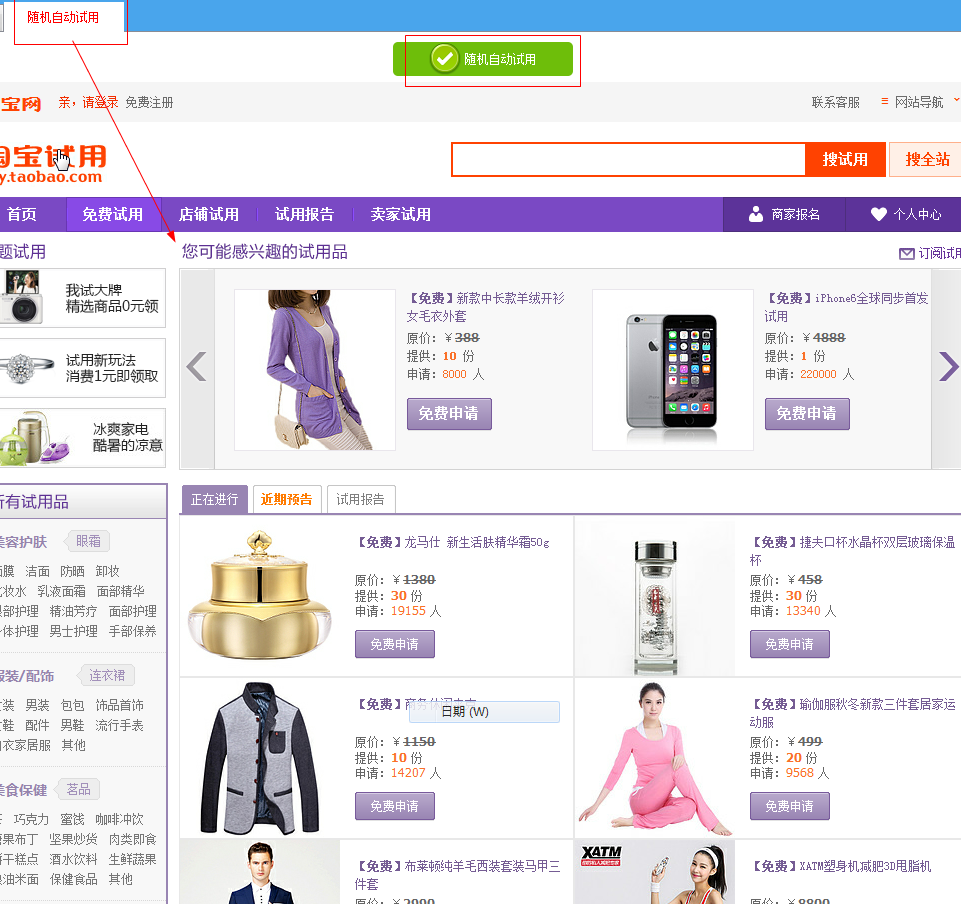This screenshot has width=961, height=904.
Task: Click the 搜全站 button
Action: [x=927, y=159]
